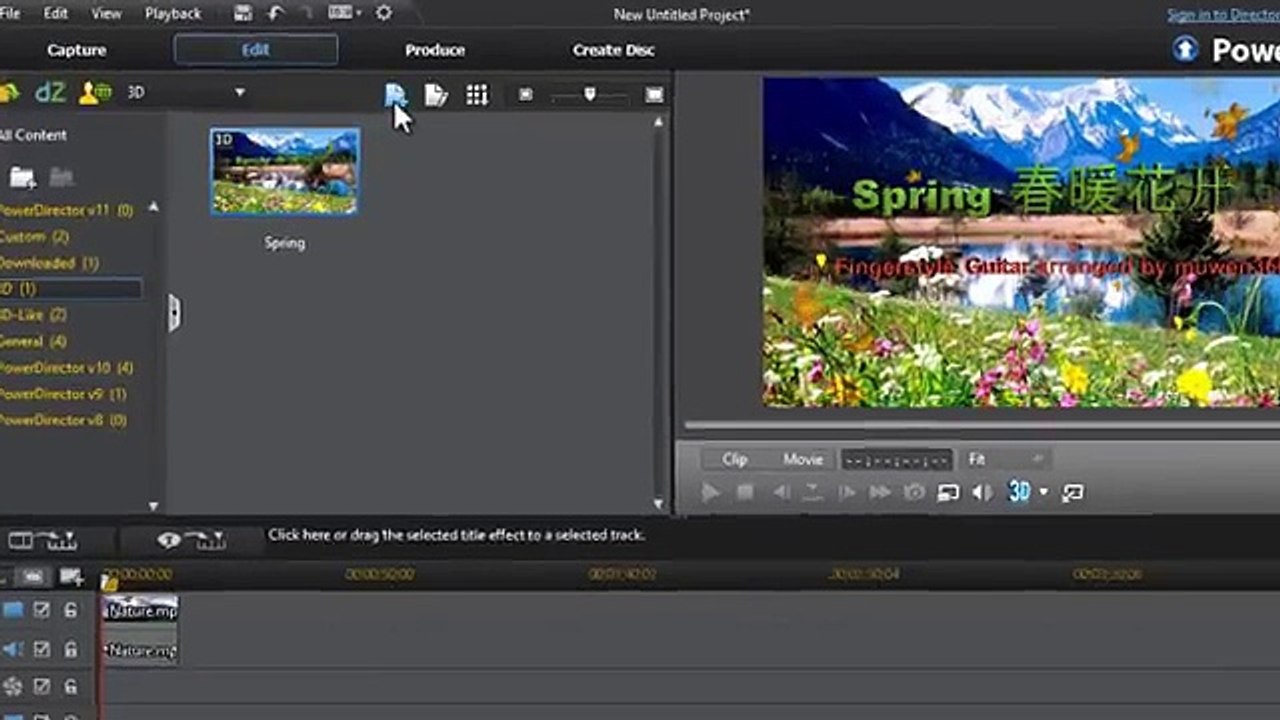Open preferences gear icon in the menu bar
Viewport: 1280px width, 720px height.
pos(383,13)
